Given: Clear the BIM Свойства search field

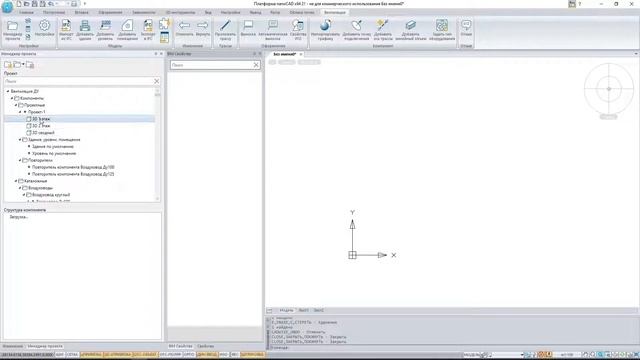Looking at the screenshot, I should point(256,65).
